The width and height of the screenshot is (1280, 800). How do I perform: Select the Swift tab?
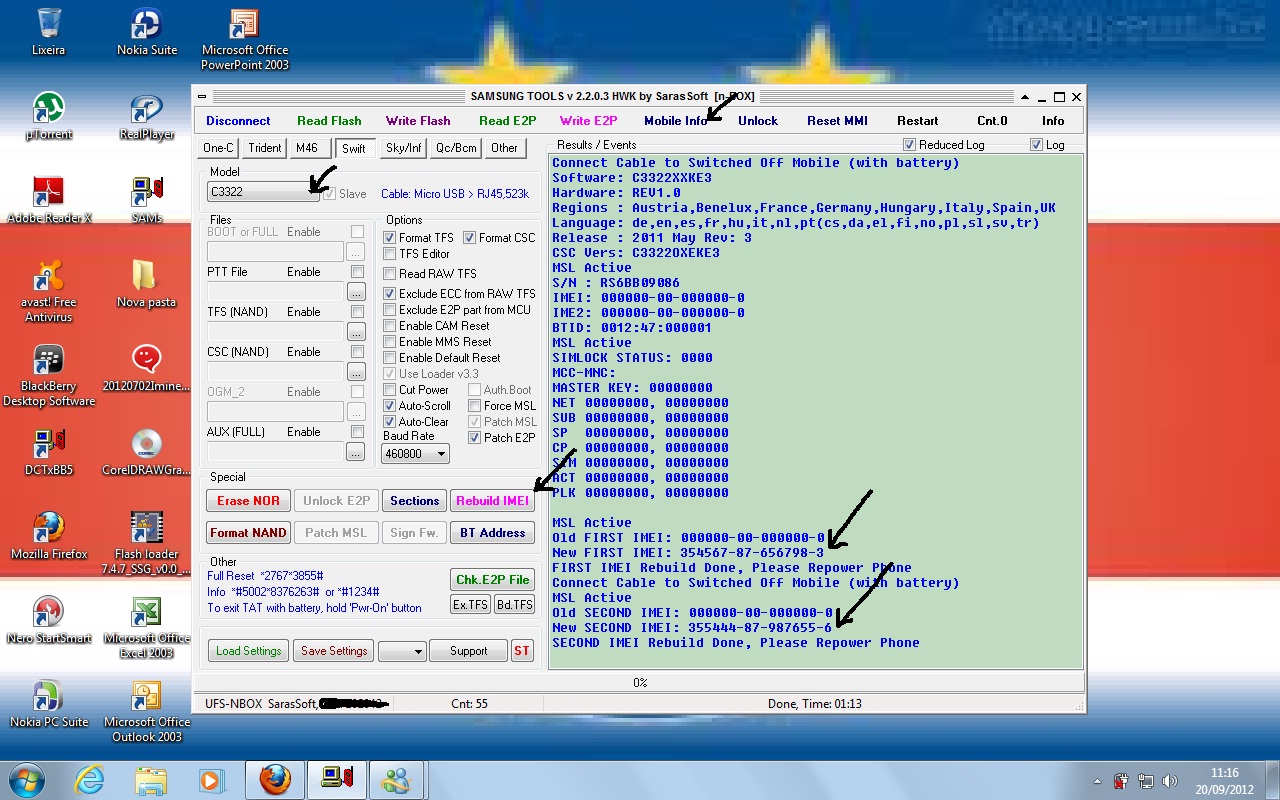point(354,148)
